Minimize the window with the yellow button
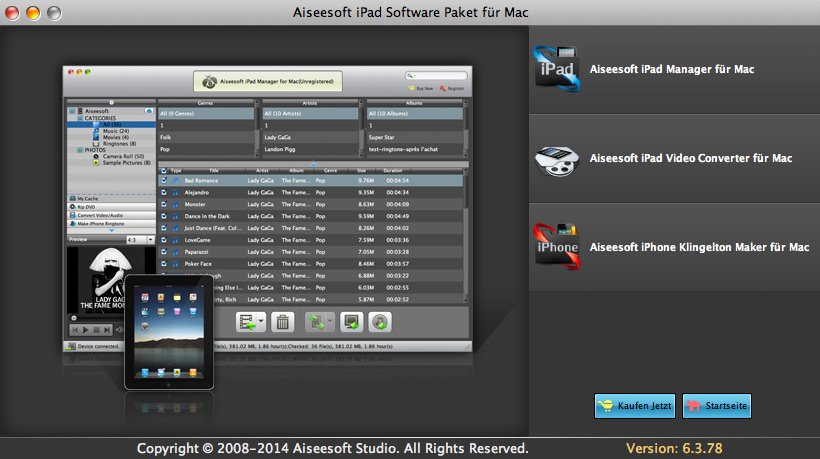820x459 pixels. coord(33,13)
